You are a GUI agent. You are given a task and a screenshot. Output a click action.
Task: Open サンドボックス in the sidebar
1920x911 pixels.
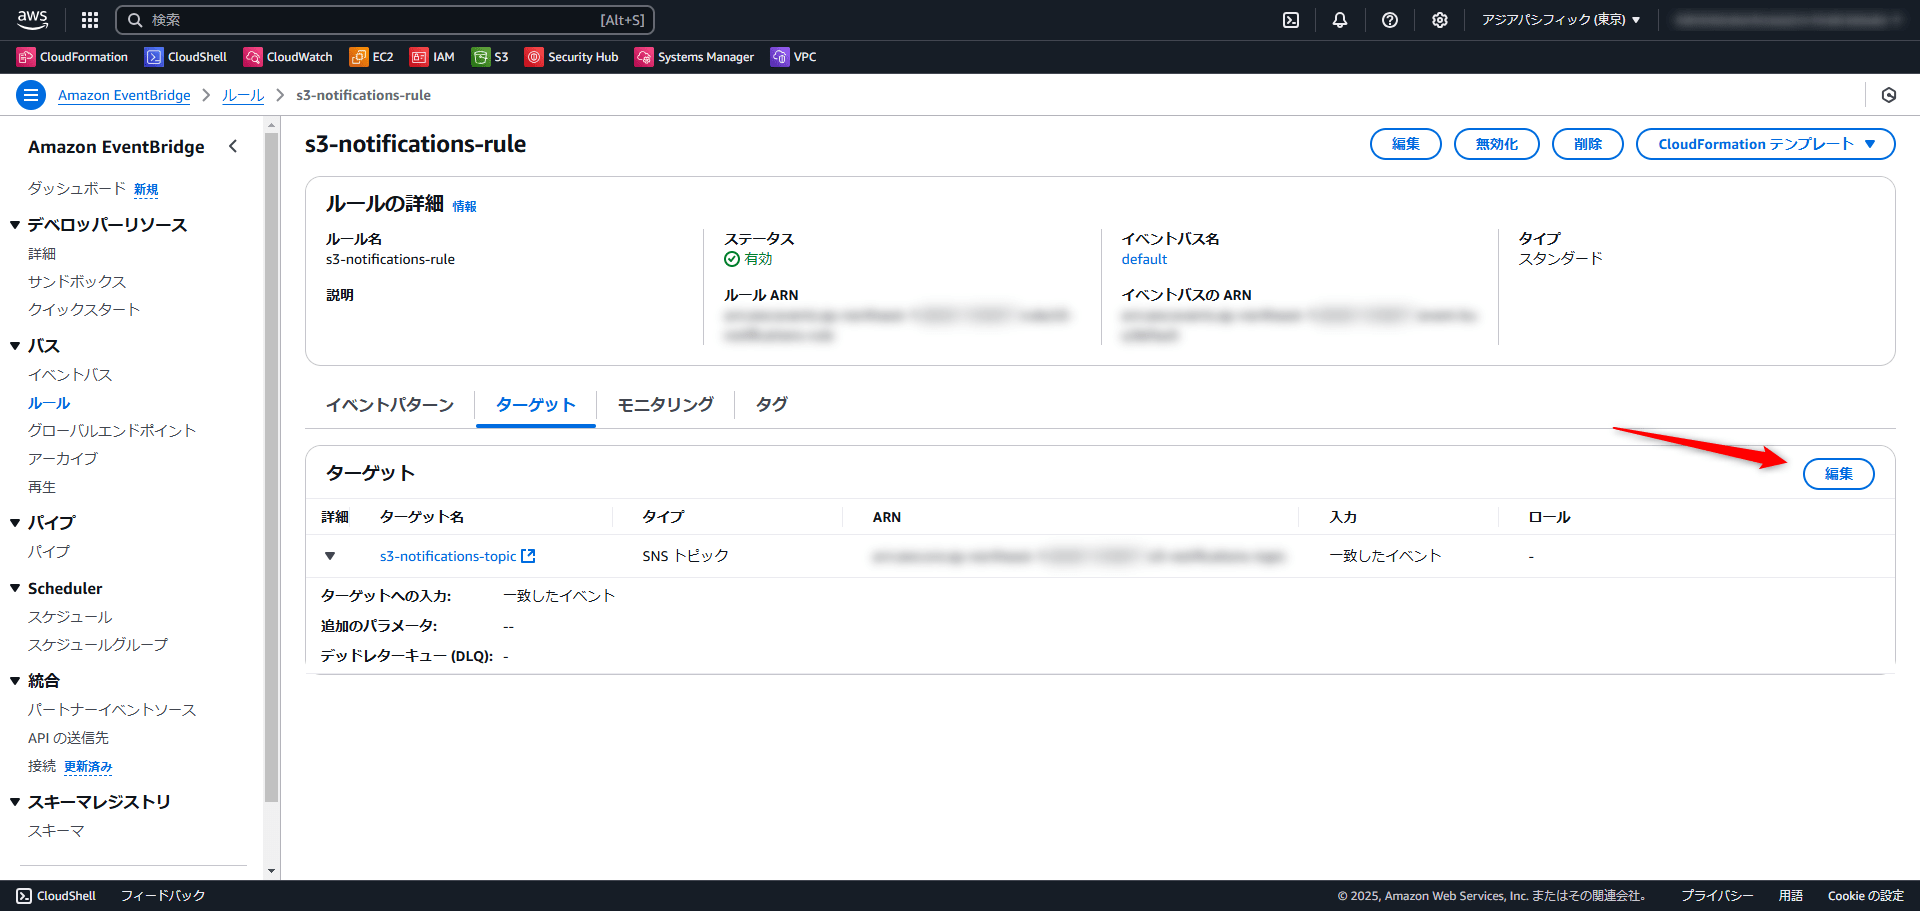(77, 282)
